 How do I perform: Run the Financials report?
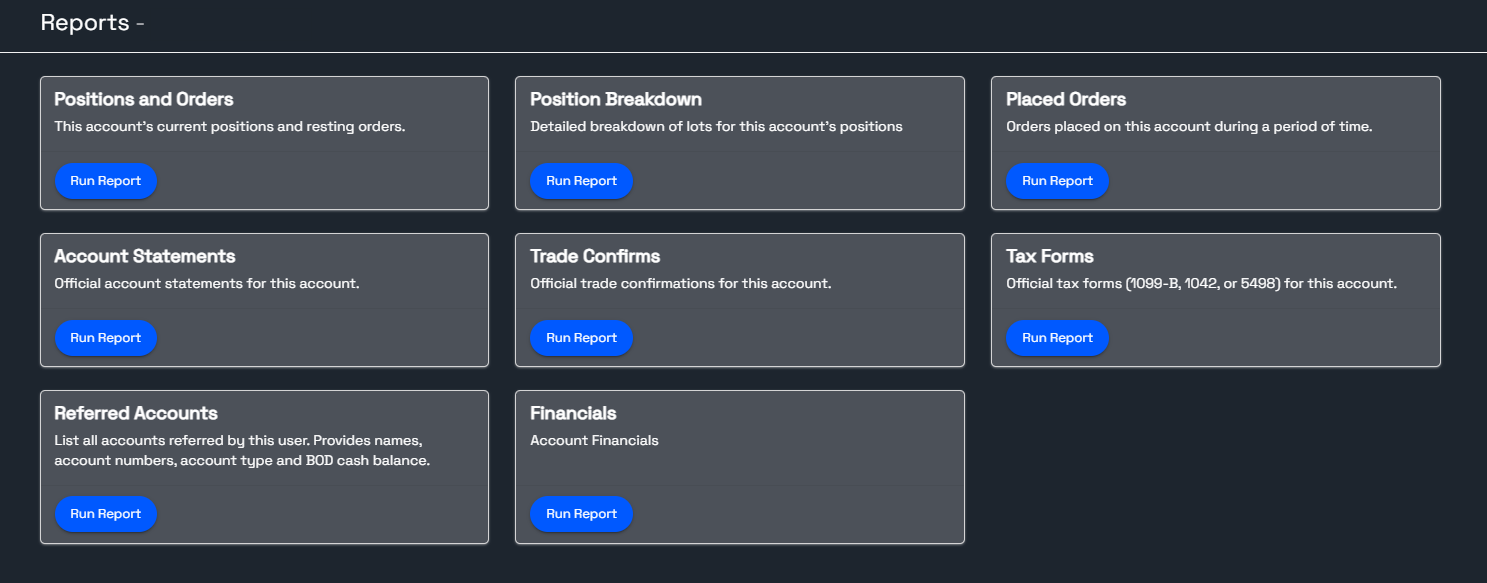pyautogui.click(x=581, y=514)
